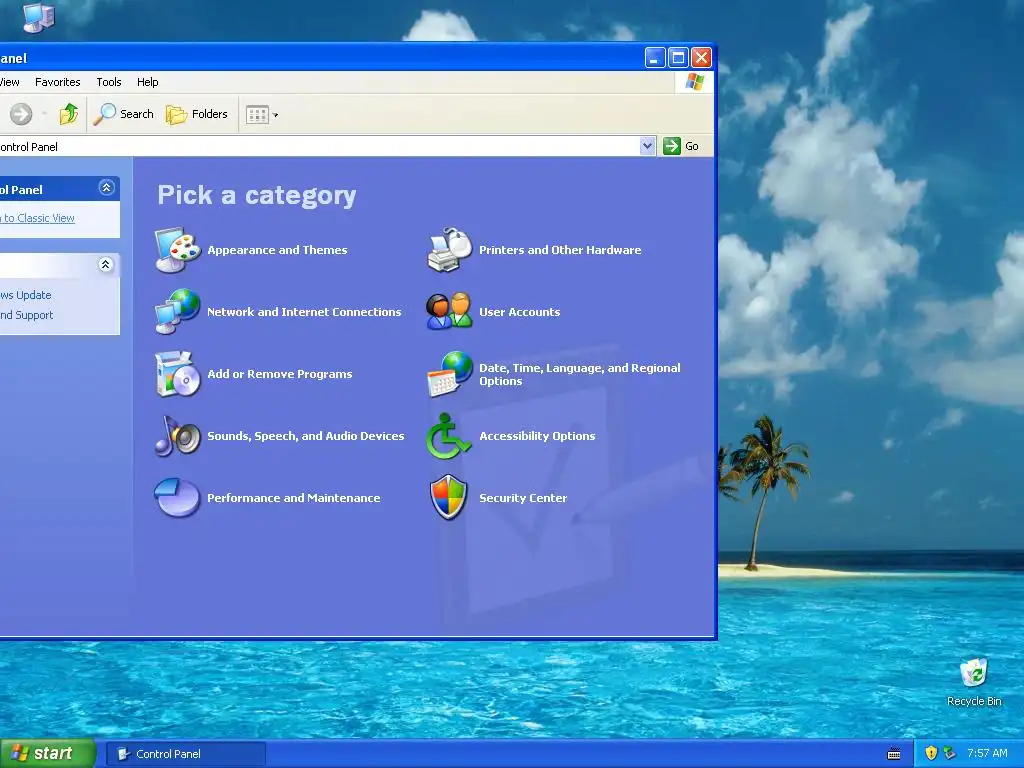1024x768 pixels.
Task: Click the Performance and Maintenance pie chart icon
Action: [178, 498]
